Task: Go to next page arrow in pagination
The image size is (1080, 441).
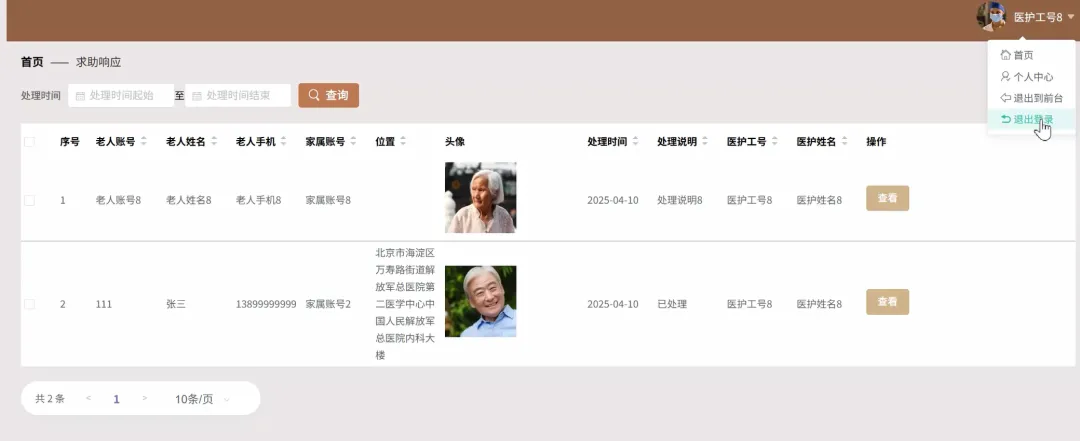Action: tap(145, 398)
